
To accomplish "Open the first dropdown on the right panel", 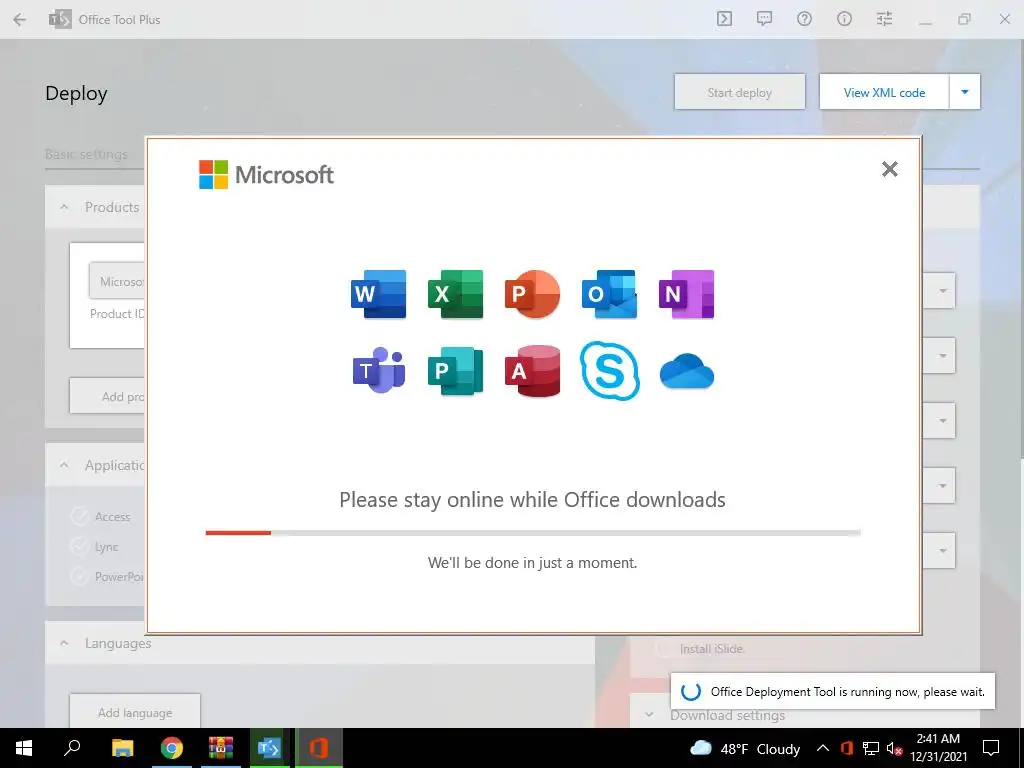I will click(x=939, y=291).
